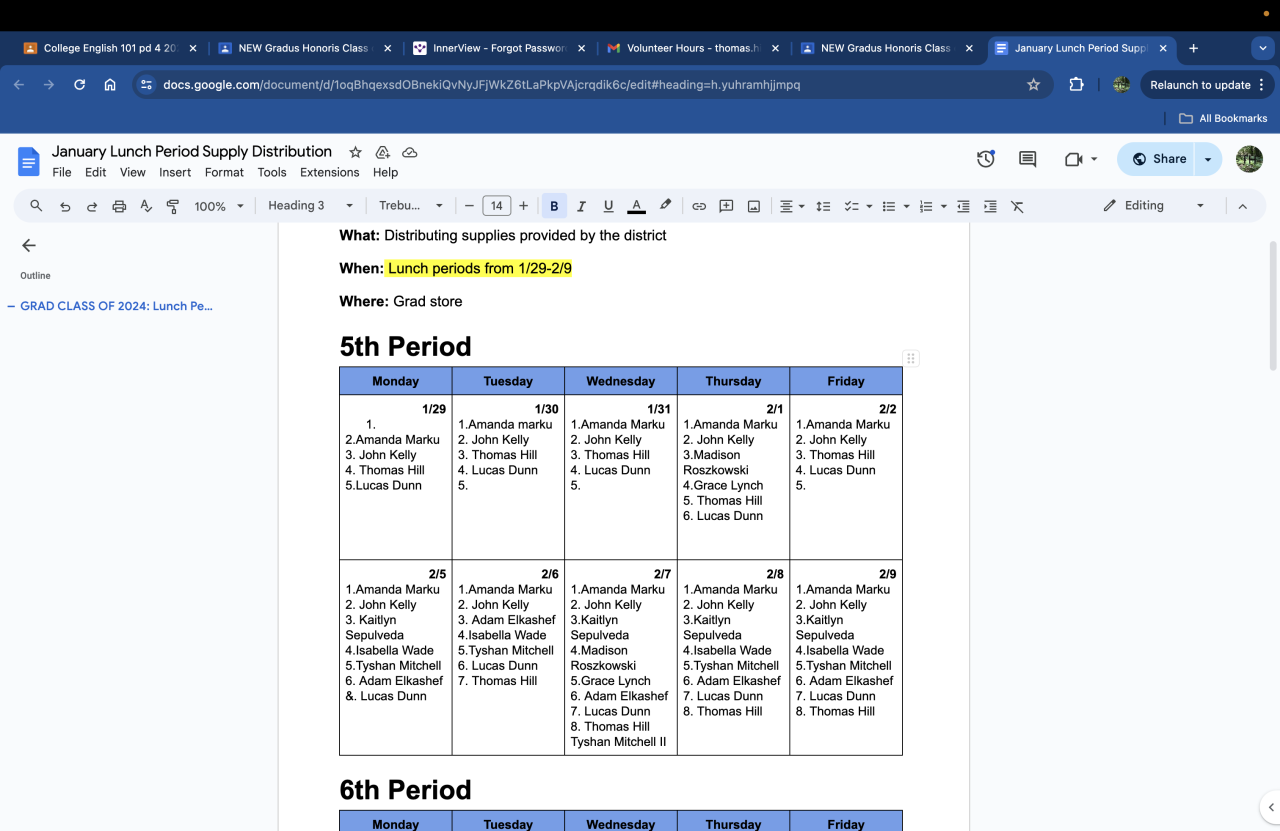The image size is (1280, 831).
Task: Open the Insert menu
Action: pos(175,172)
